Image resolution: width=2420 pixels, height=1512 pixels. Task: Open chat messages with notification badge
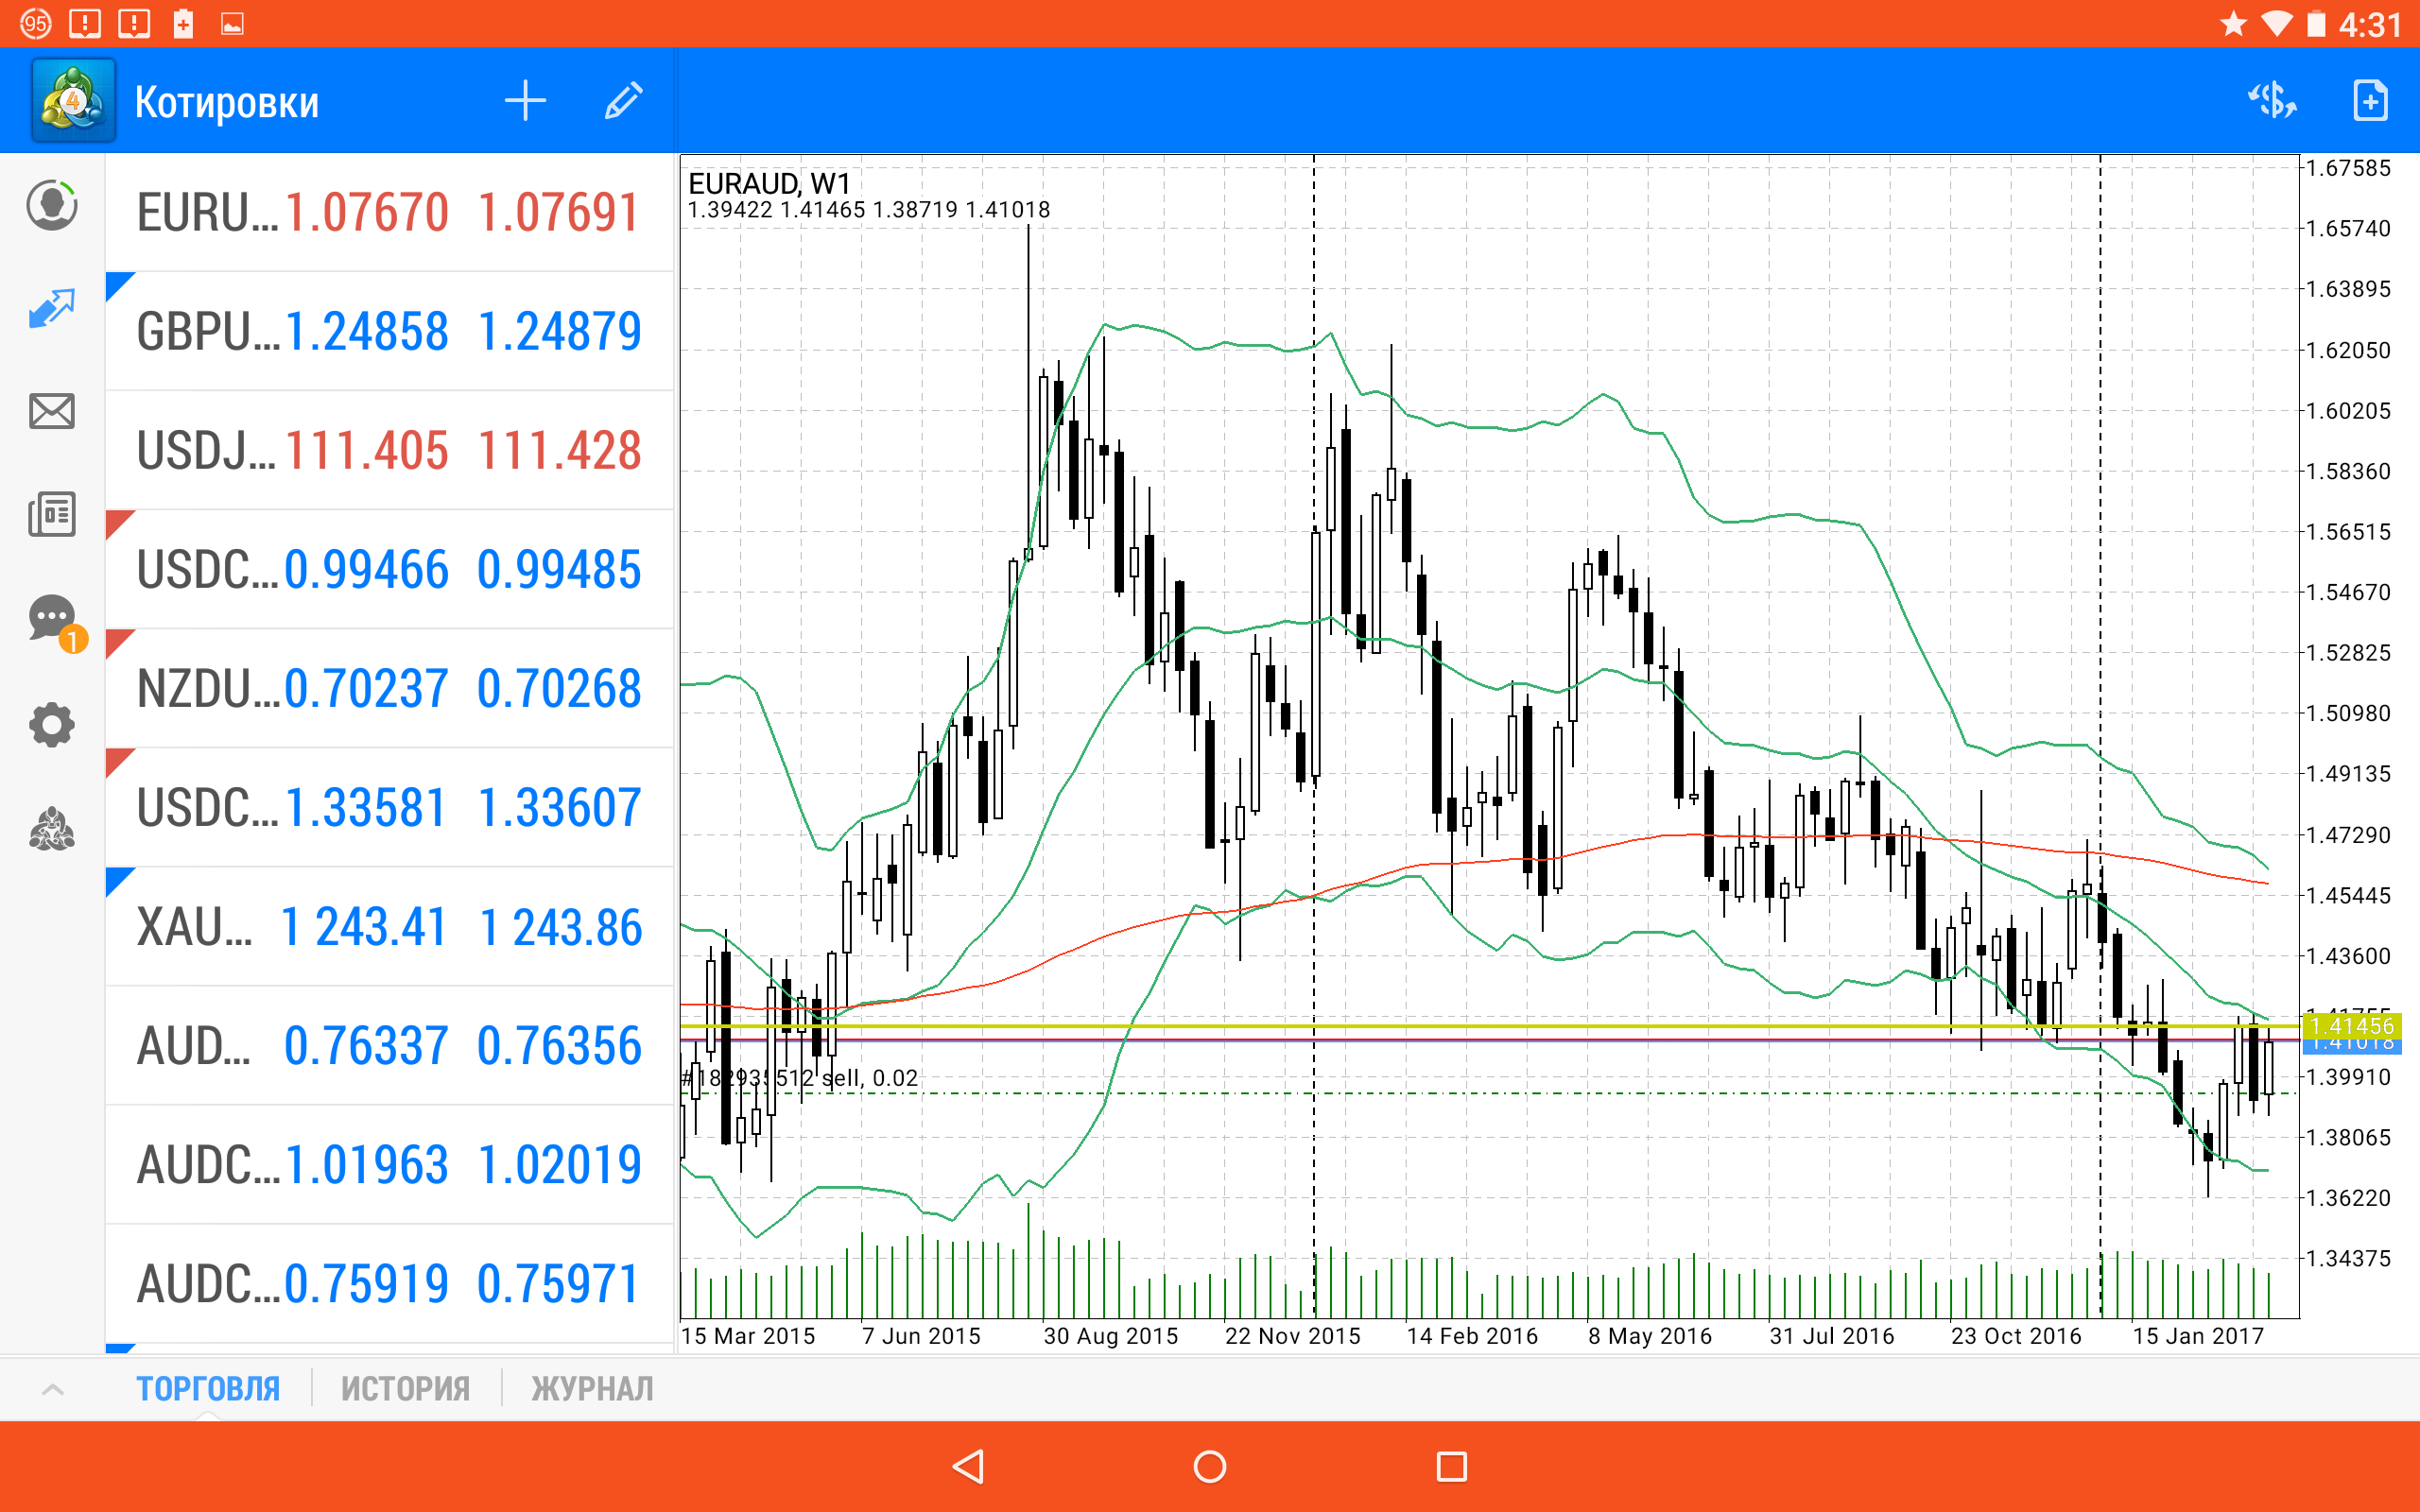pos(56,622)
